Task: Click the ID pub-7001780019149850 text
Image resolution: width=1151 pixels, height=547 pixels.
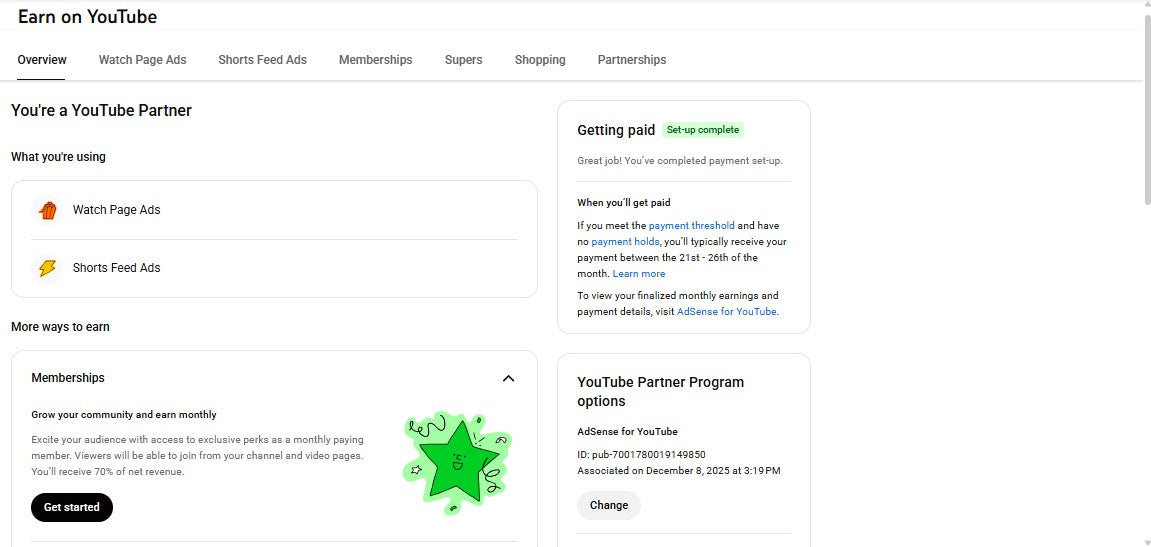Action: click(x=641, y=454)
